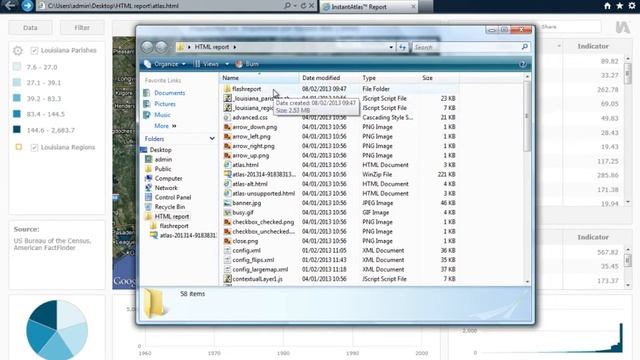Select advanced.css file icon

click(x=227, y=118)
